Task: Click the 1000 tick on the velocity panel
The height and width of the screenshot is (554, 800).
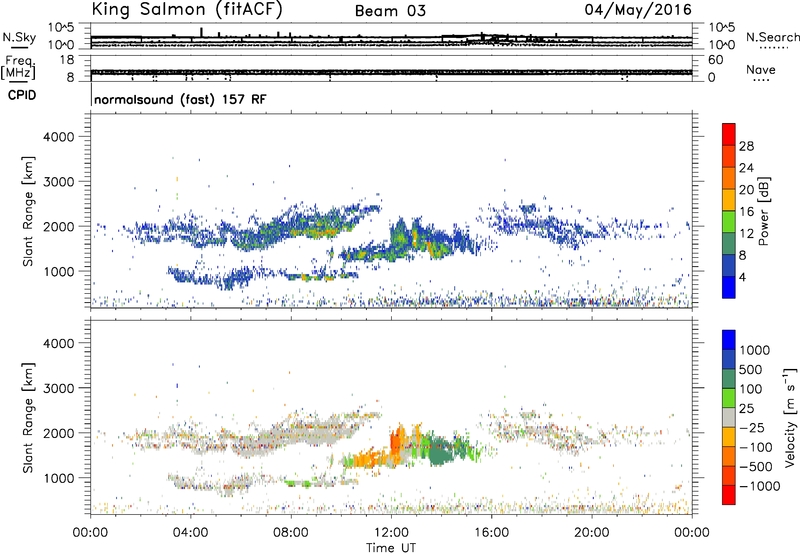Action: [59, 478]
